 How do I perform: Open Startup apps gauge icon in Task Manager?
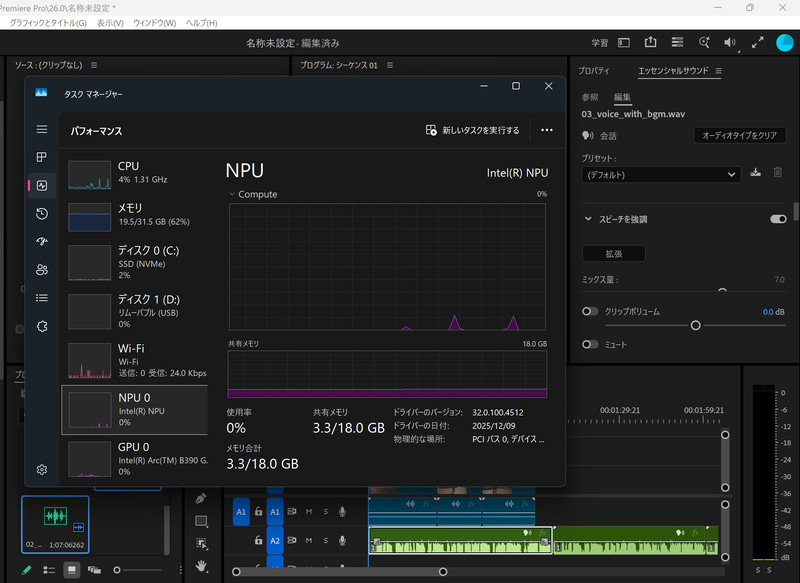[42, 241]
